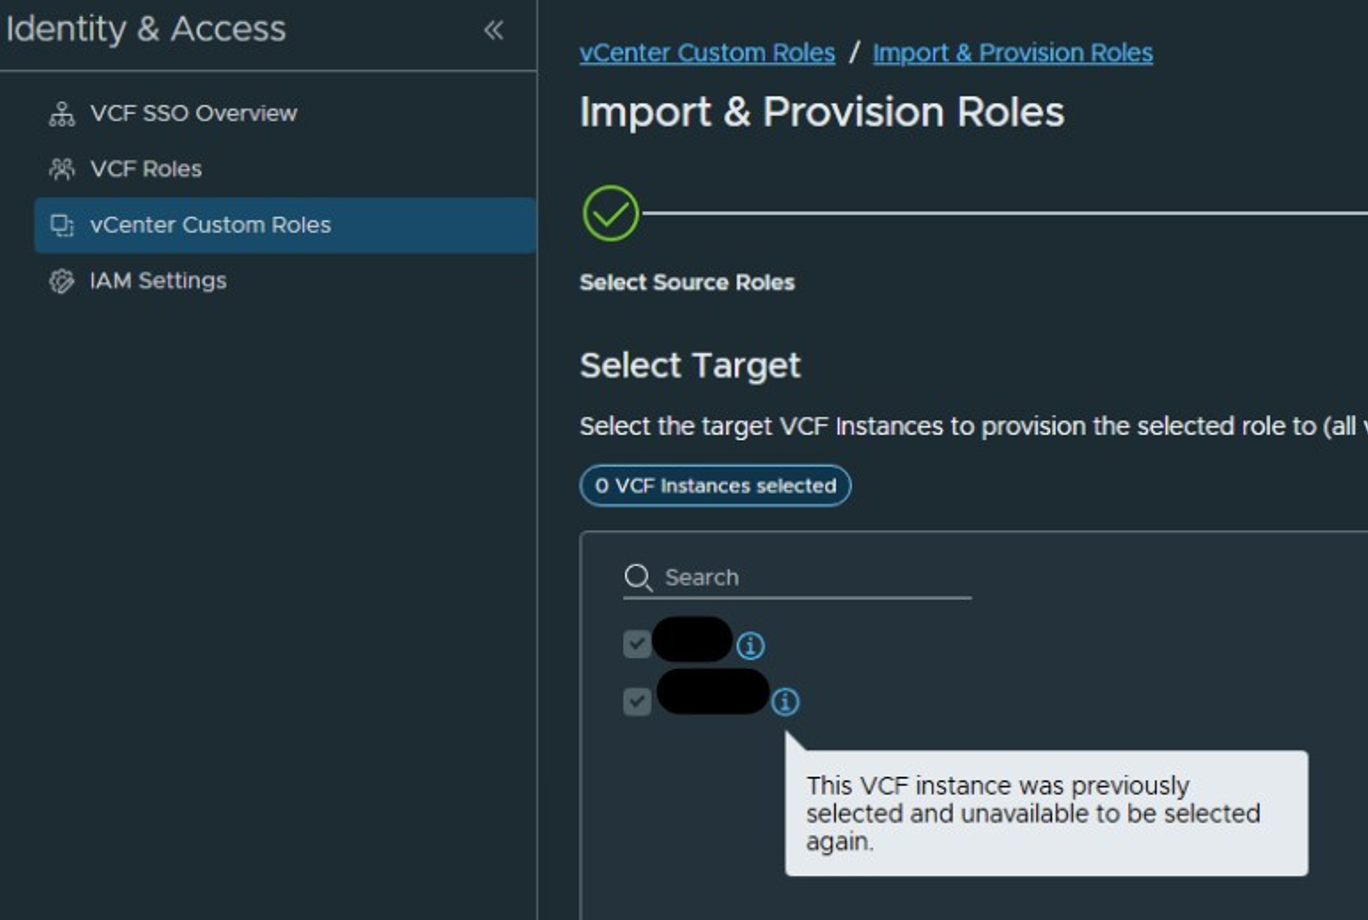This screenshot has height=920, width=1368.
Task: Click the green completed step checkmark
Action: [610, 213]
